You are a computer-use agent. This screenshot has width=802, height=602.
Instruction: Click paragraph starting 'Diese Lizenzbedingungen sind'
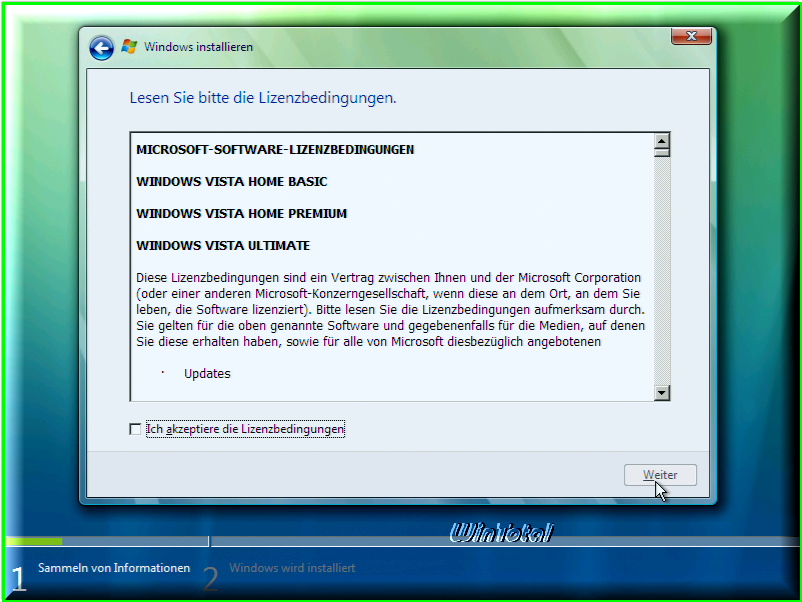pos(390,309)
